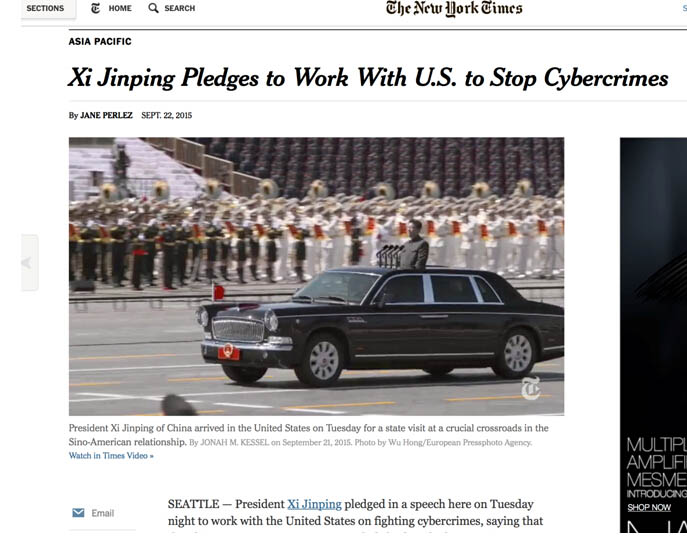Open the Search label in header
This screenshot has width=687, height=536.
click(180, 8)
